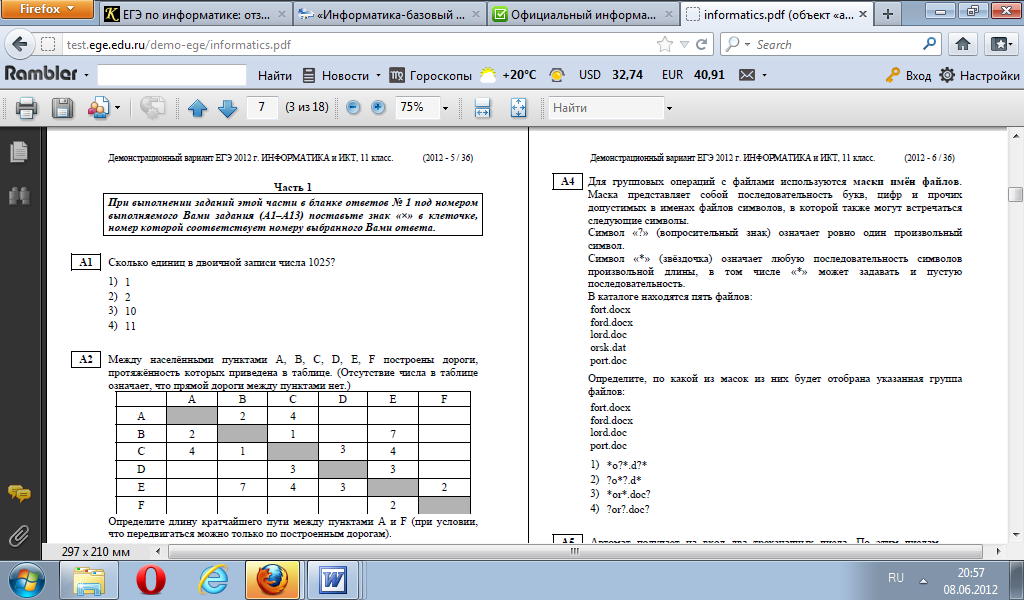The image size is (1024, 600).
Task: Open the Rambler mail envelope icon
Action: 746,76
